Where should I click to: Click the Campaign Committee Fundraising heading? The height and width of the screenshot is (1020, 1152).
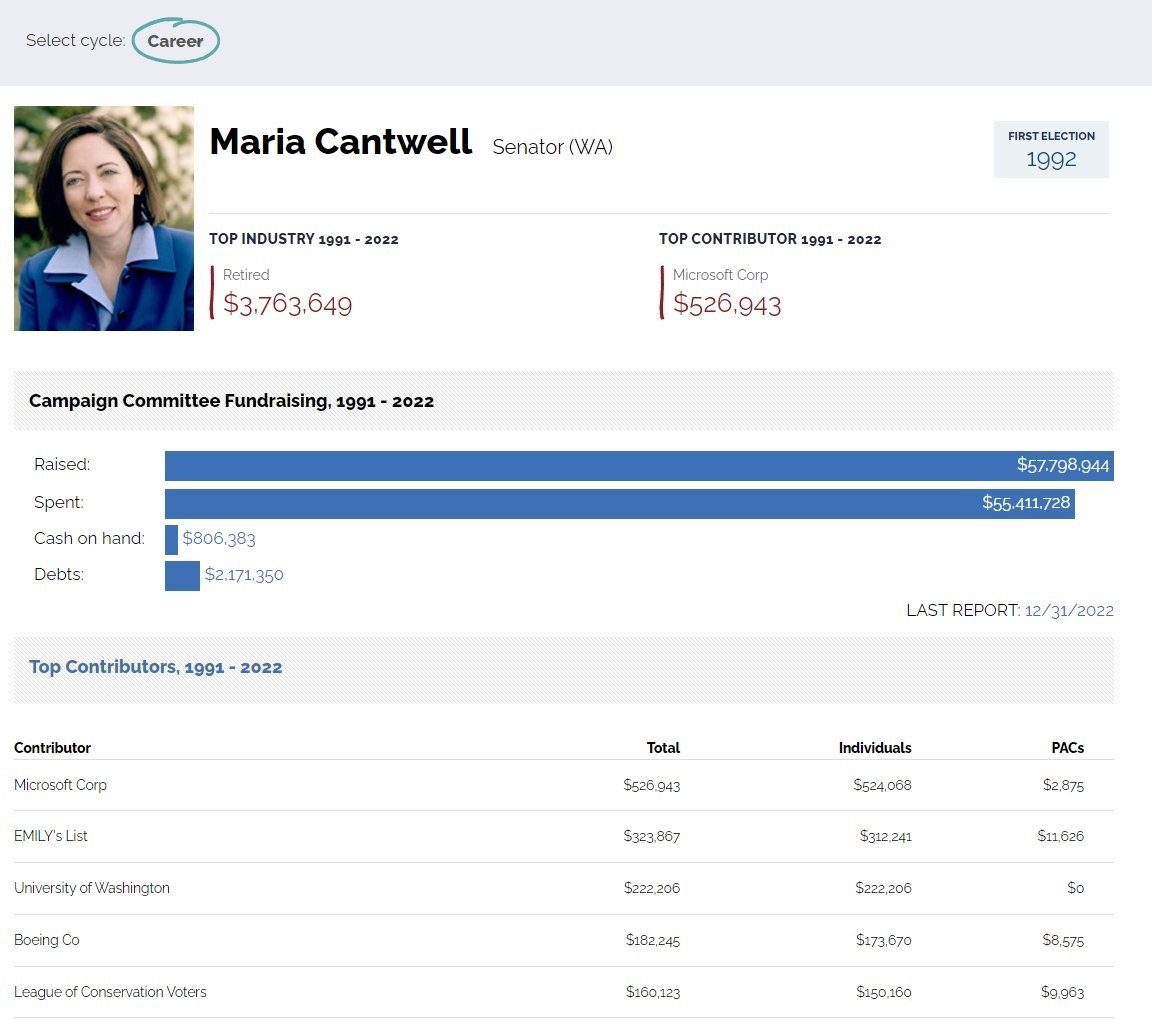pos(231,401)
